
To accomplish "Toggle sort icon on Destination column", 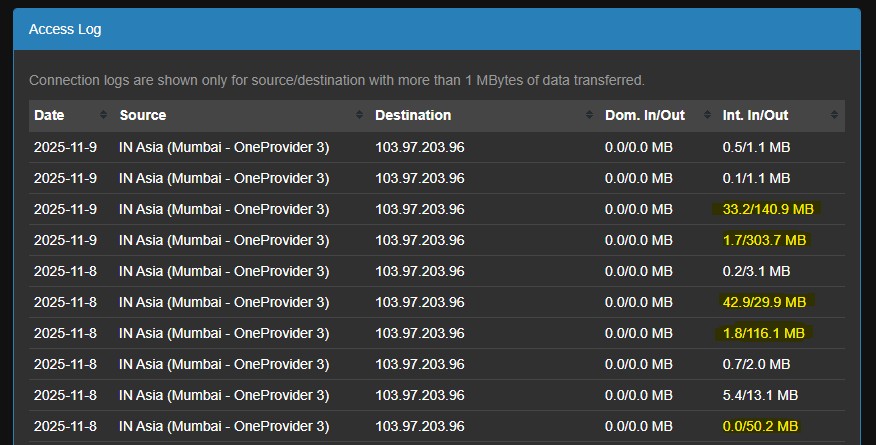I will pos(589,116).
